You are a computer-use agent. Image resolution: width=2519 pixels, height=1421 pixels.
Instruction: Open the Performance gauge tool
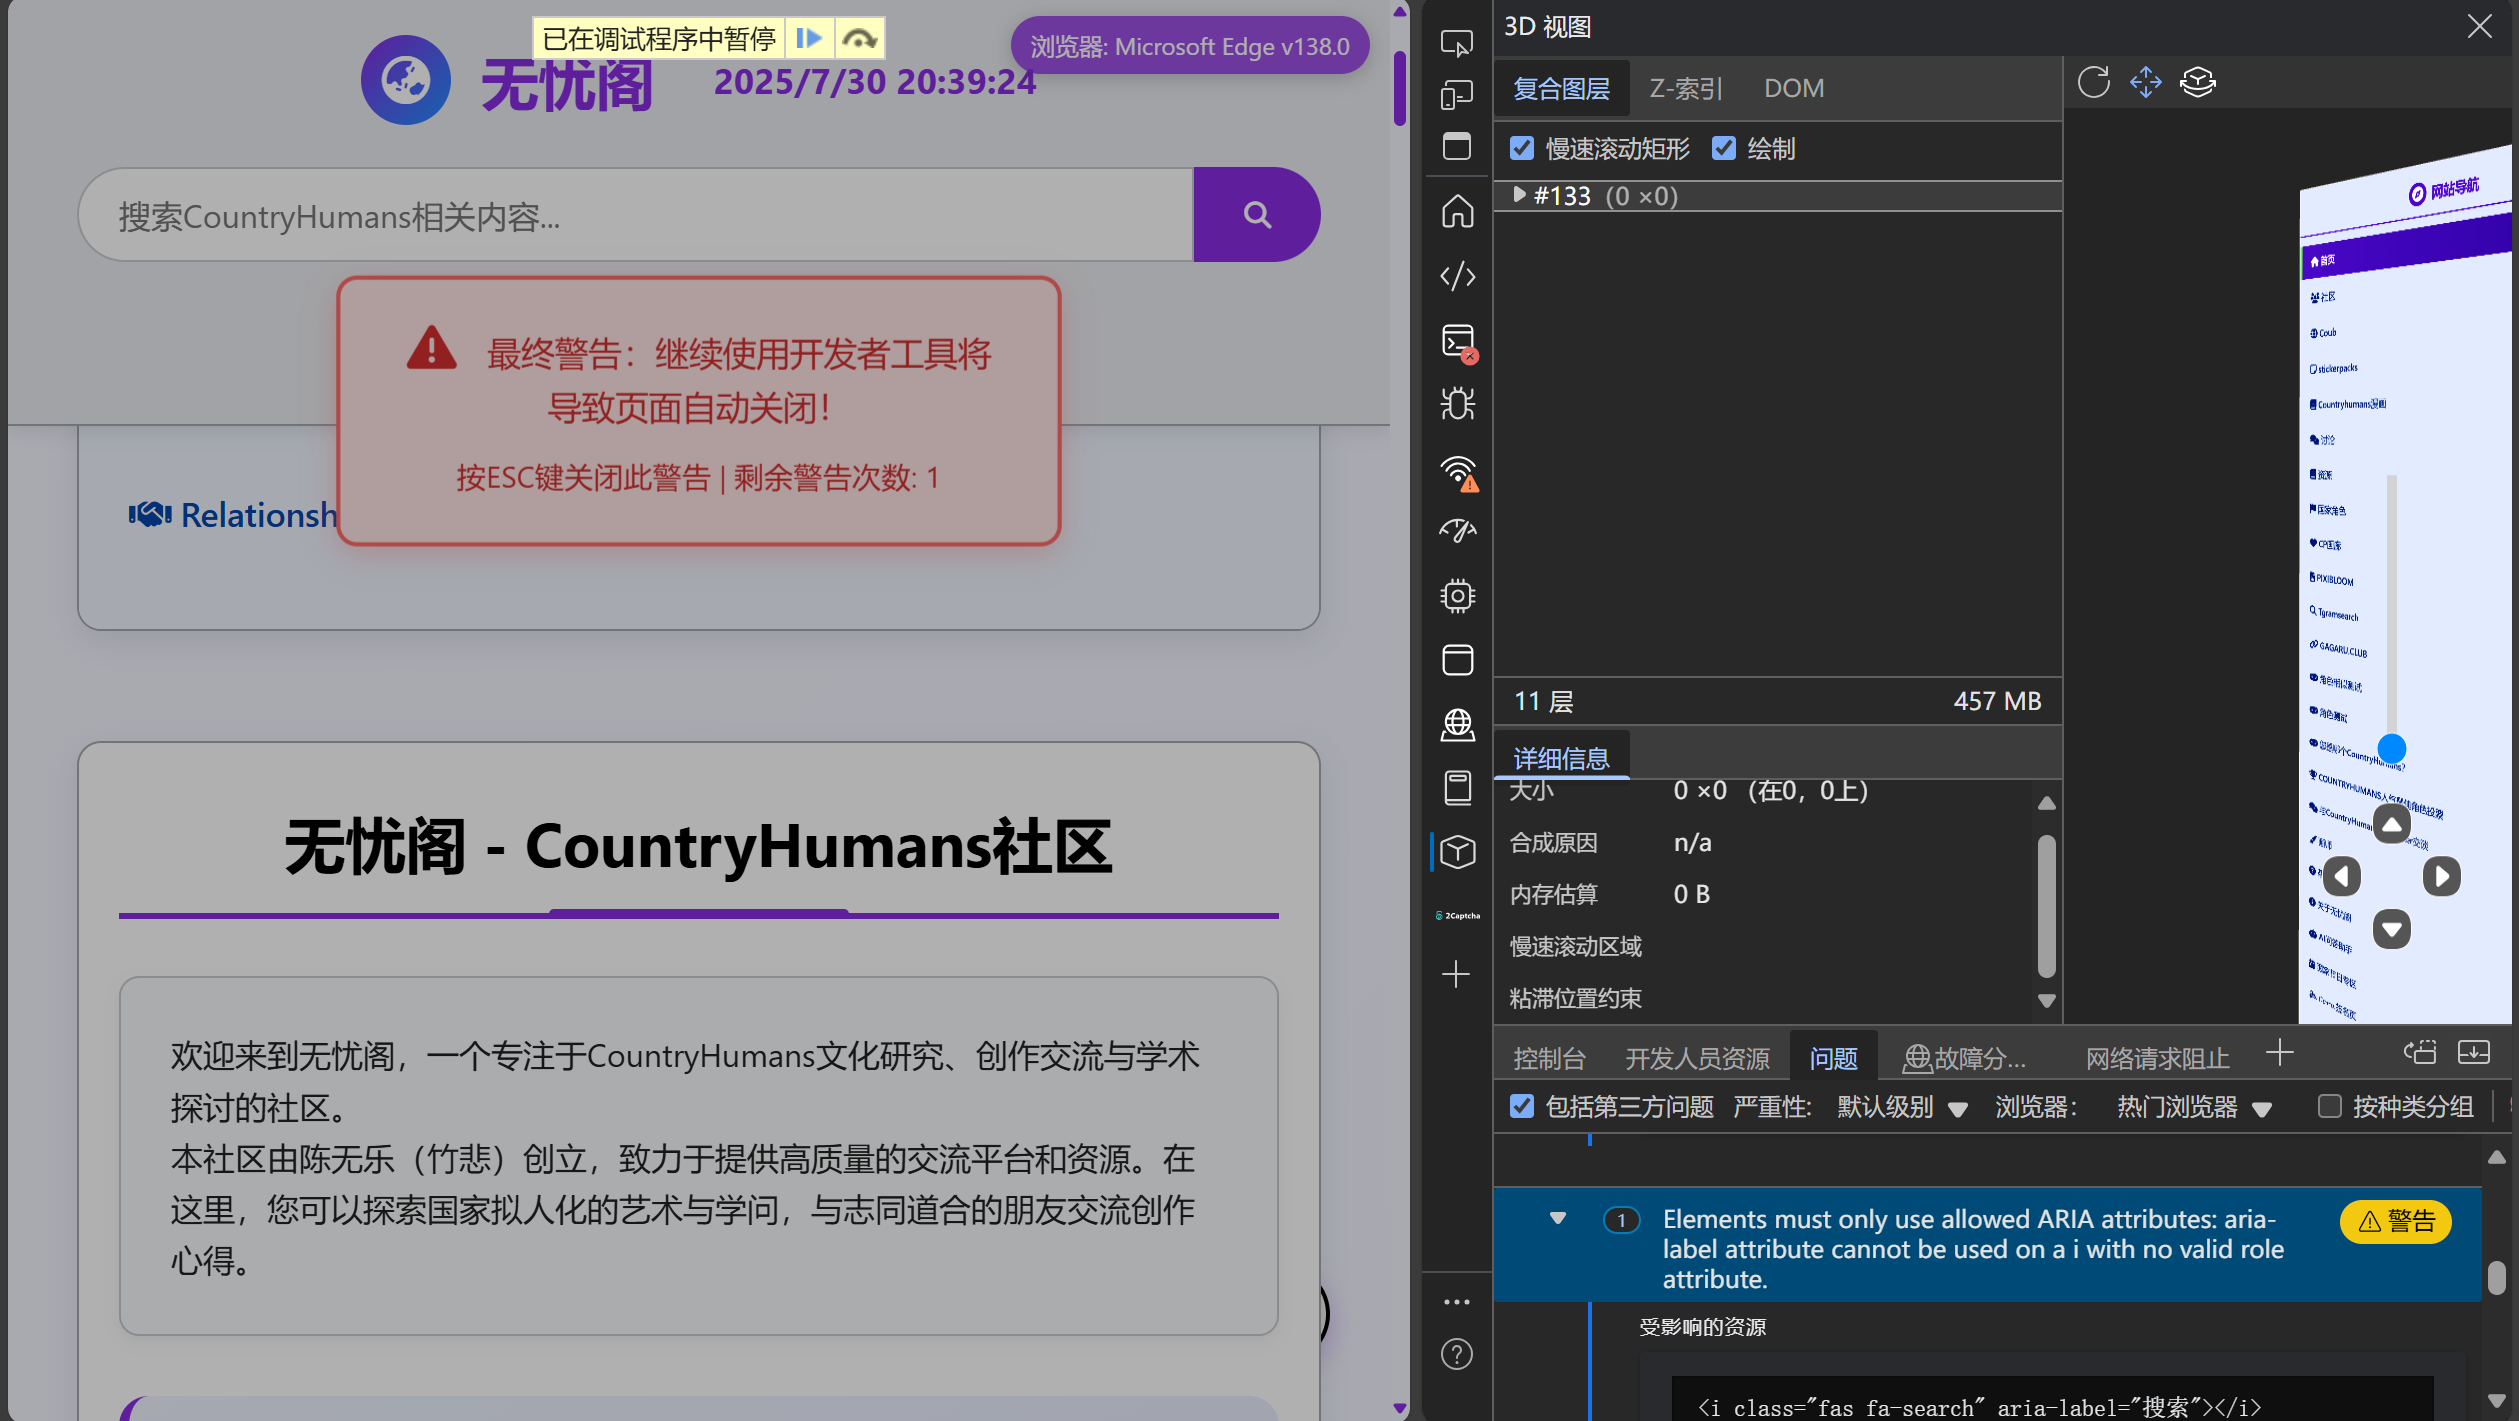pos(1457,531)
